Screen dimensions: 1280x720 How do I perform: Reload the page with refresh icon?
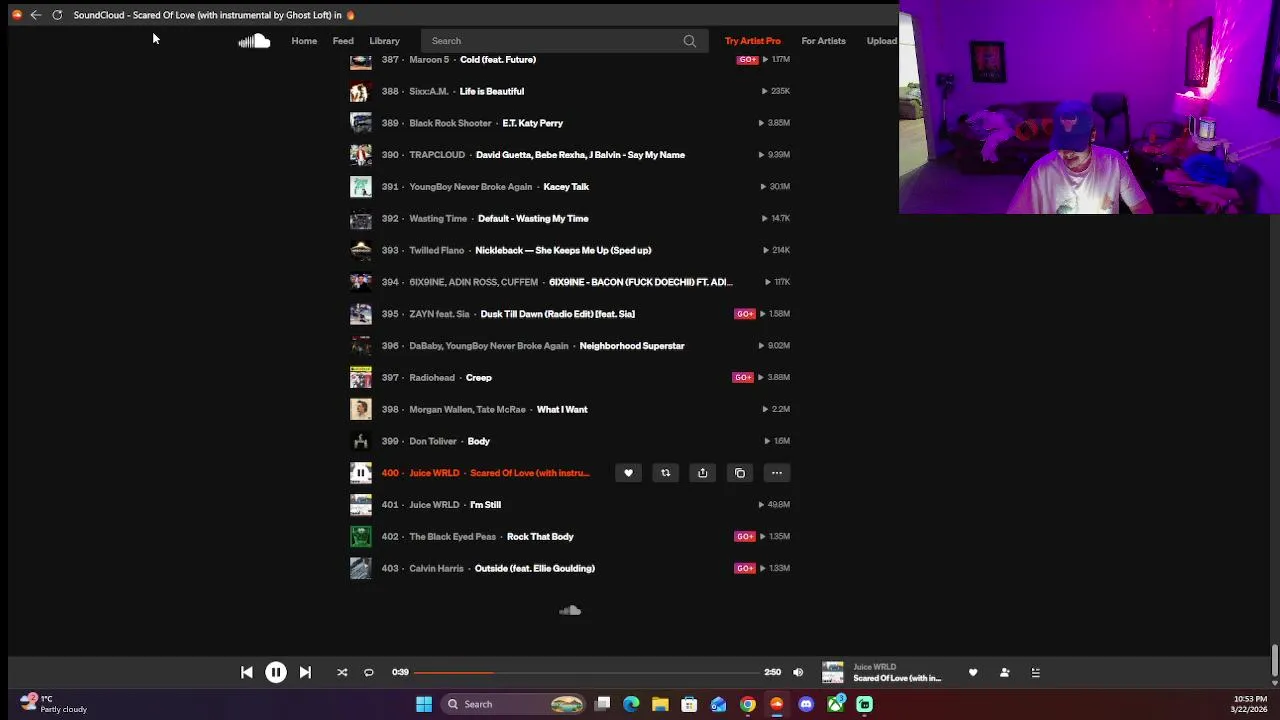(57, 15)
